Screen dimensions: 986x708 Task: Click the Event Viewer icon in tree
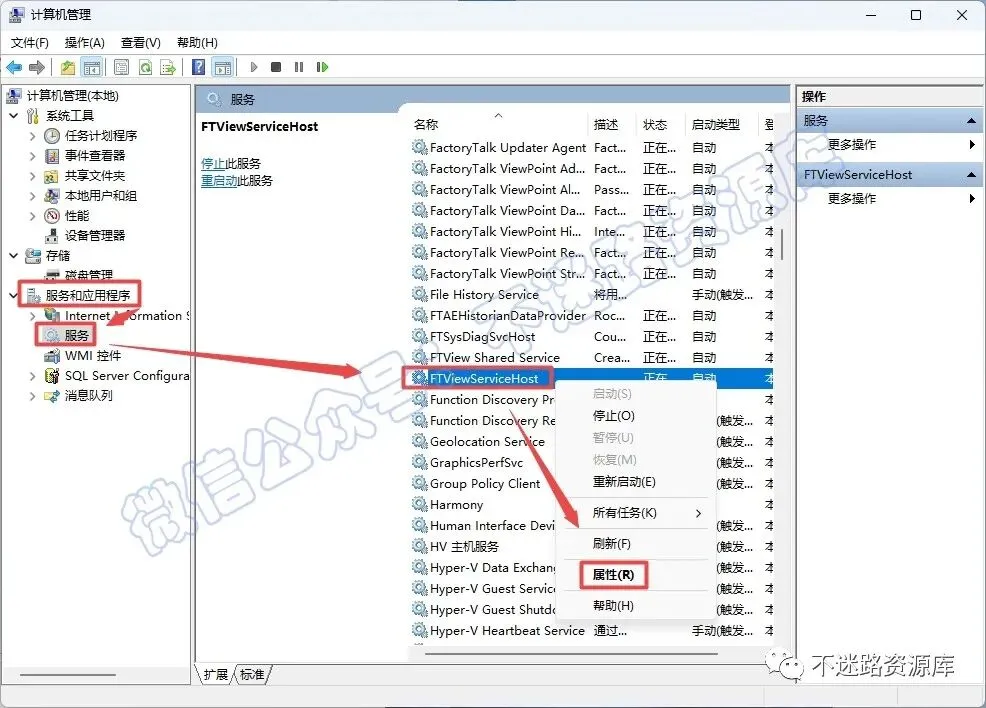tap(52, 156)
